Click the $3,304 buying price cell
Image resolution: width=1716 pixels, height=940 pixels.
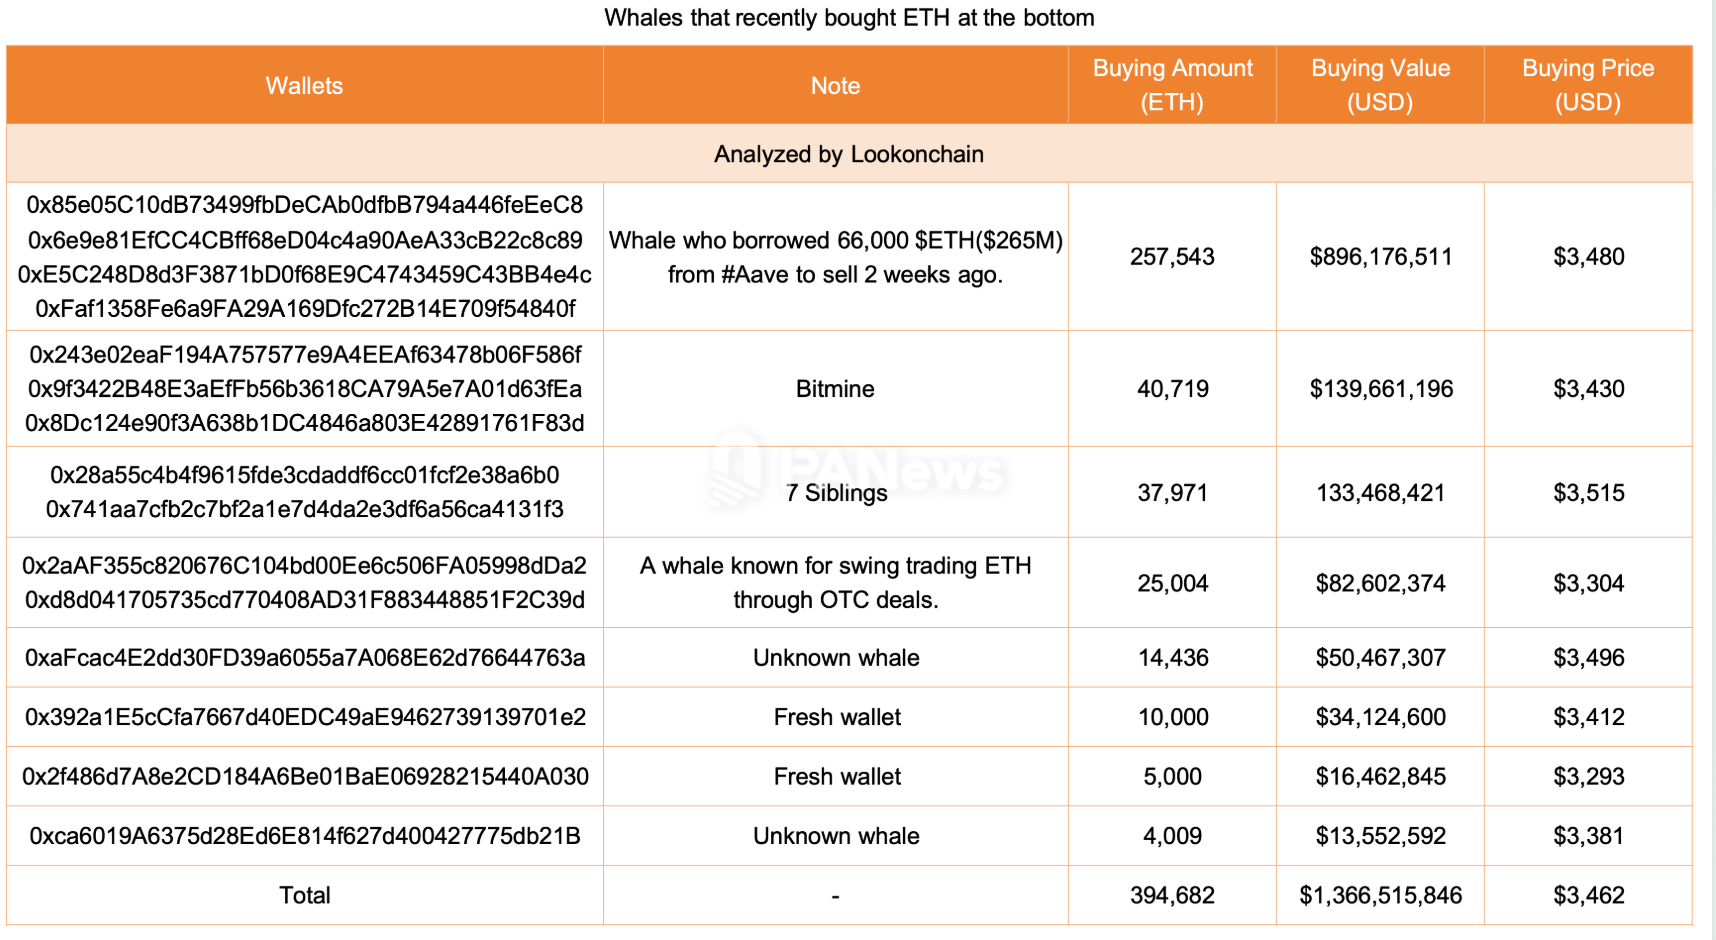(1588, 583)
